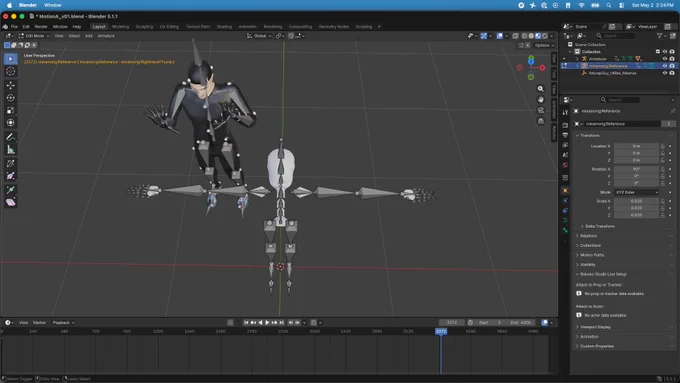Expand Viewport Display panel
The image size is (680, 383).
pos(595,327)
